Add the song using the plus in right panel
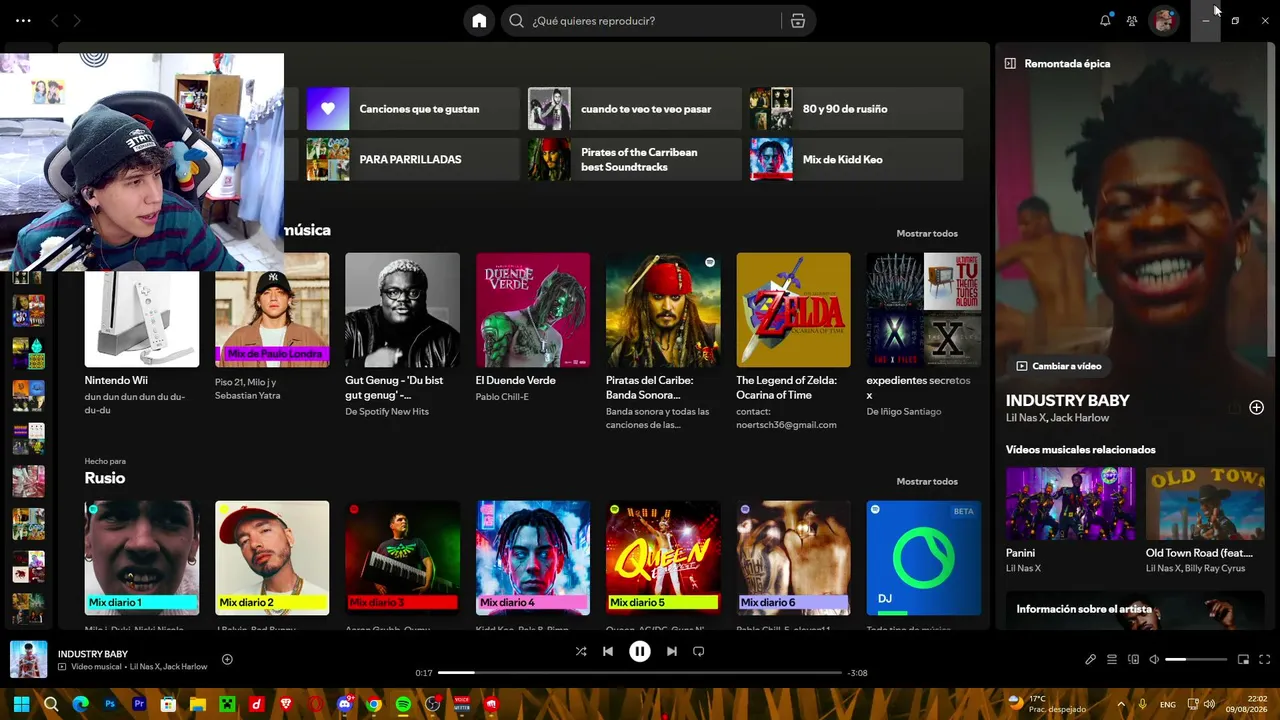This screenshot has height=720, width=1280. coord(1257,407)
